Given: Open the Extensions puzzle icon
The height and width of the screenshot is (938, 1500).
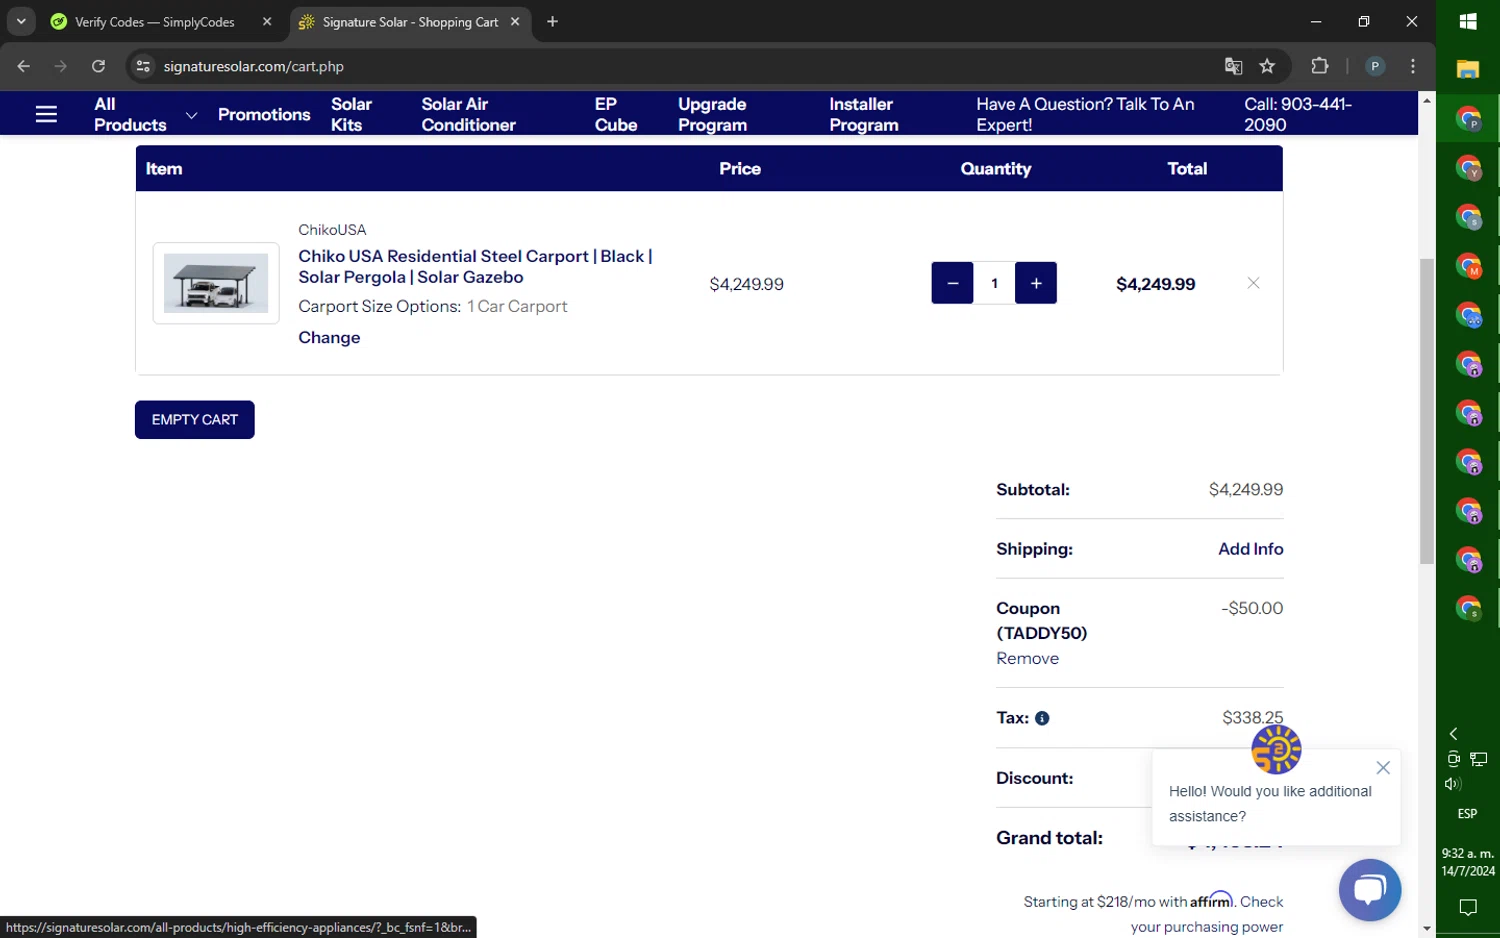Looking at the screenshot, I should point(1320,66).
